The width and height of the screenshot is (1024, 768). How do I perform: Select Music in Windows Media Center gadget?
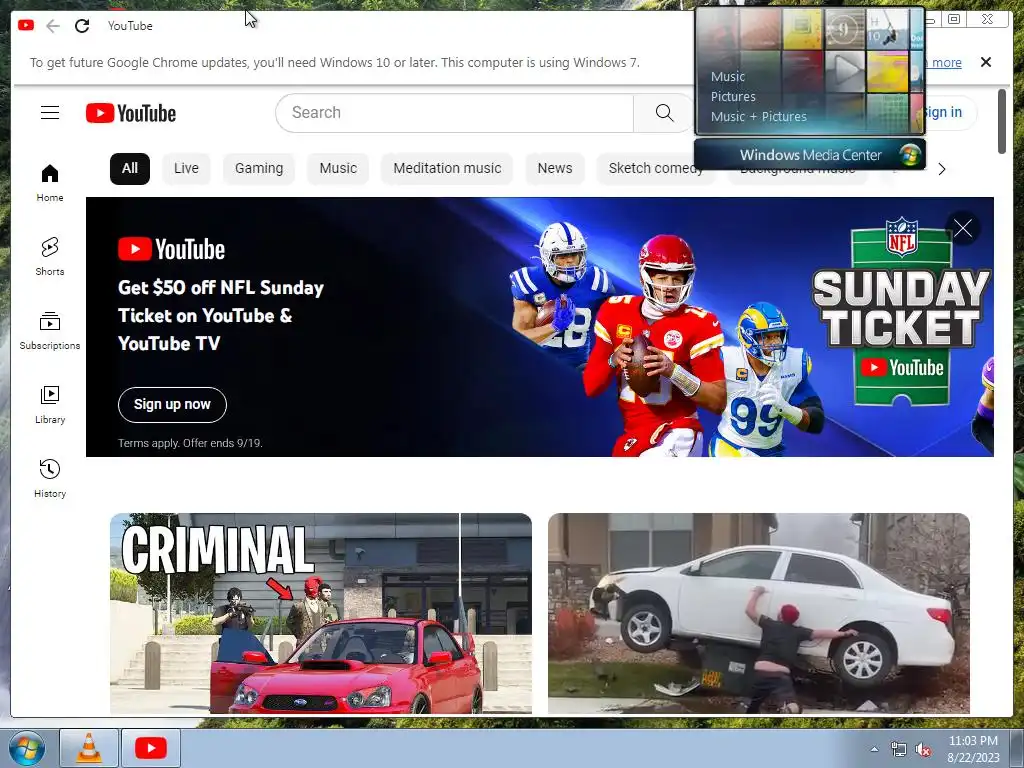728,76
